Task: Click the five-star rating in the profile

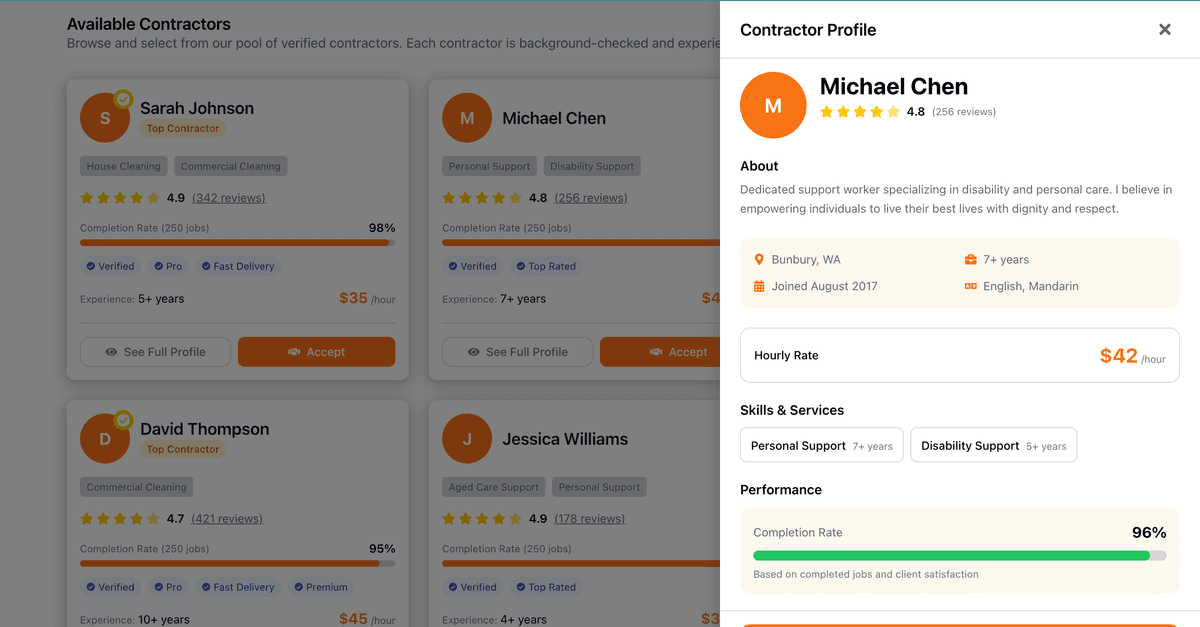Action: point(860,112)
